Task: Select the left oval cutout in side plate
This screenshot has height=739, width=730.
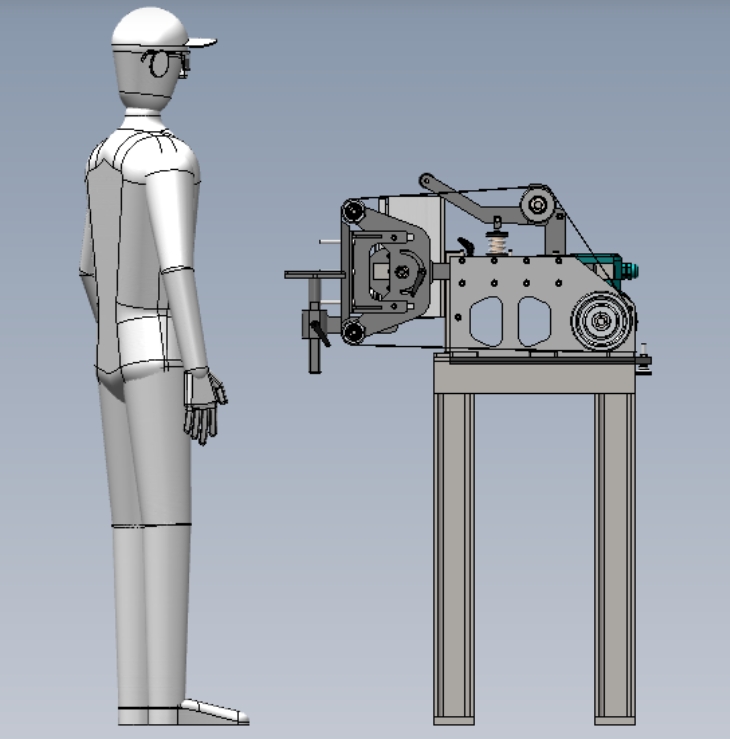Action: tap(486, 321)
